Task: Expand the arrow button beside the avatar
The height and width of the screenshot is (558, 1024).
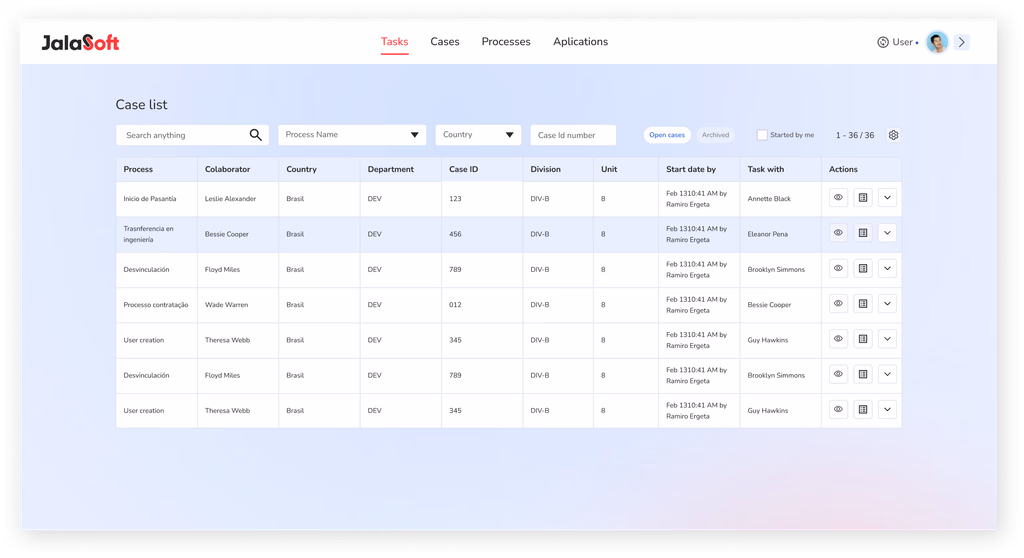Action: click(961, 42)
